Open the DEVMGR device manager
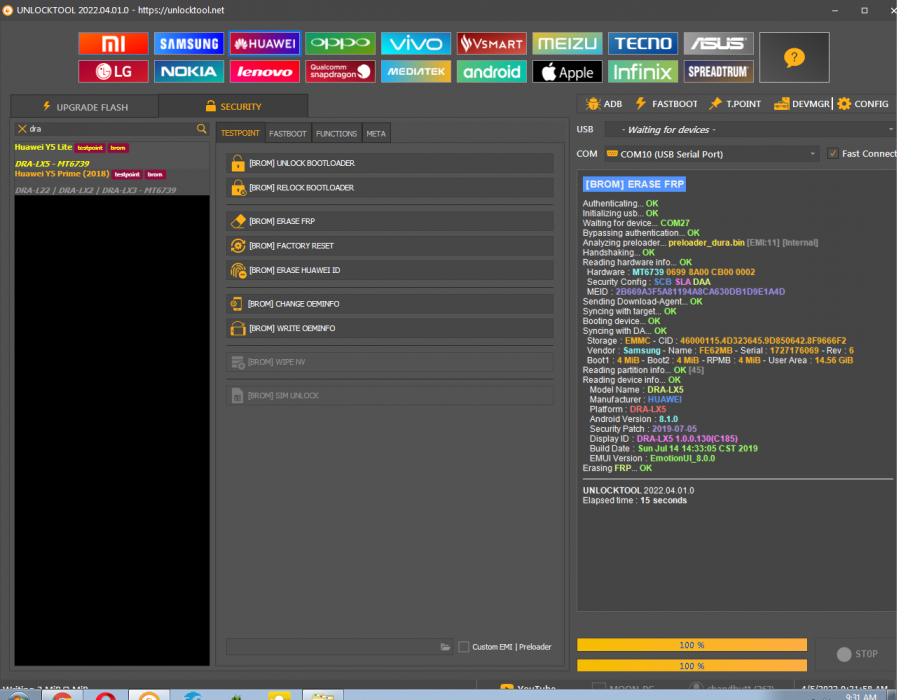The width and height of the screenshot is (908, 700). point(802,104)
